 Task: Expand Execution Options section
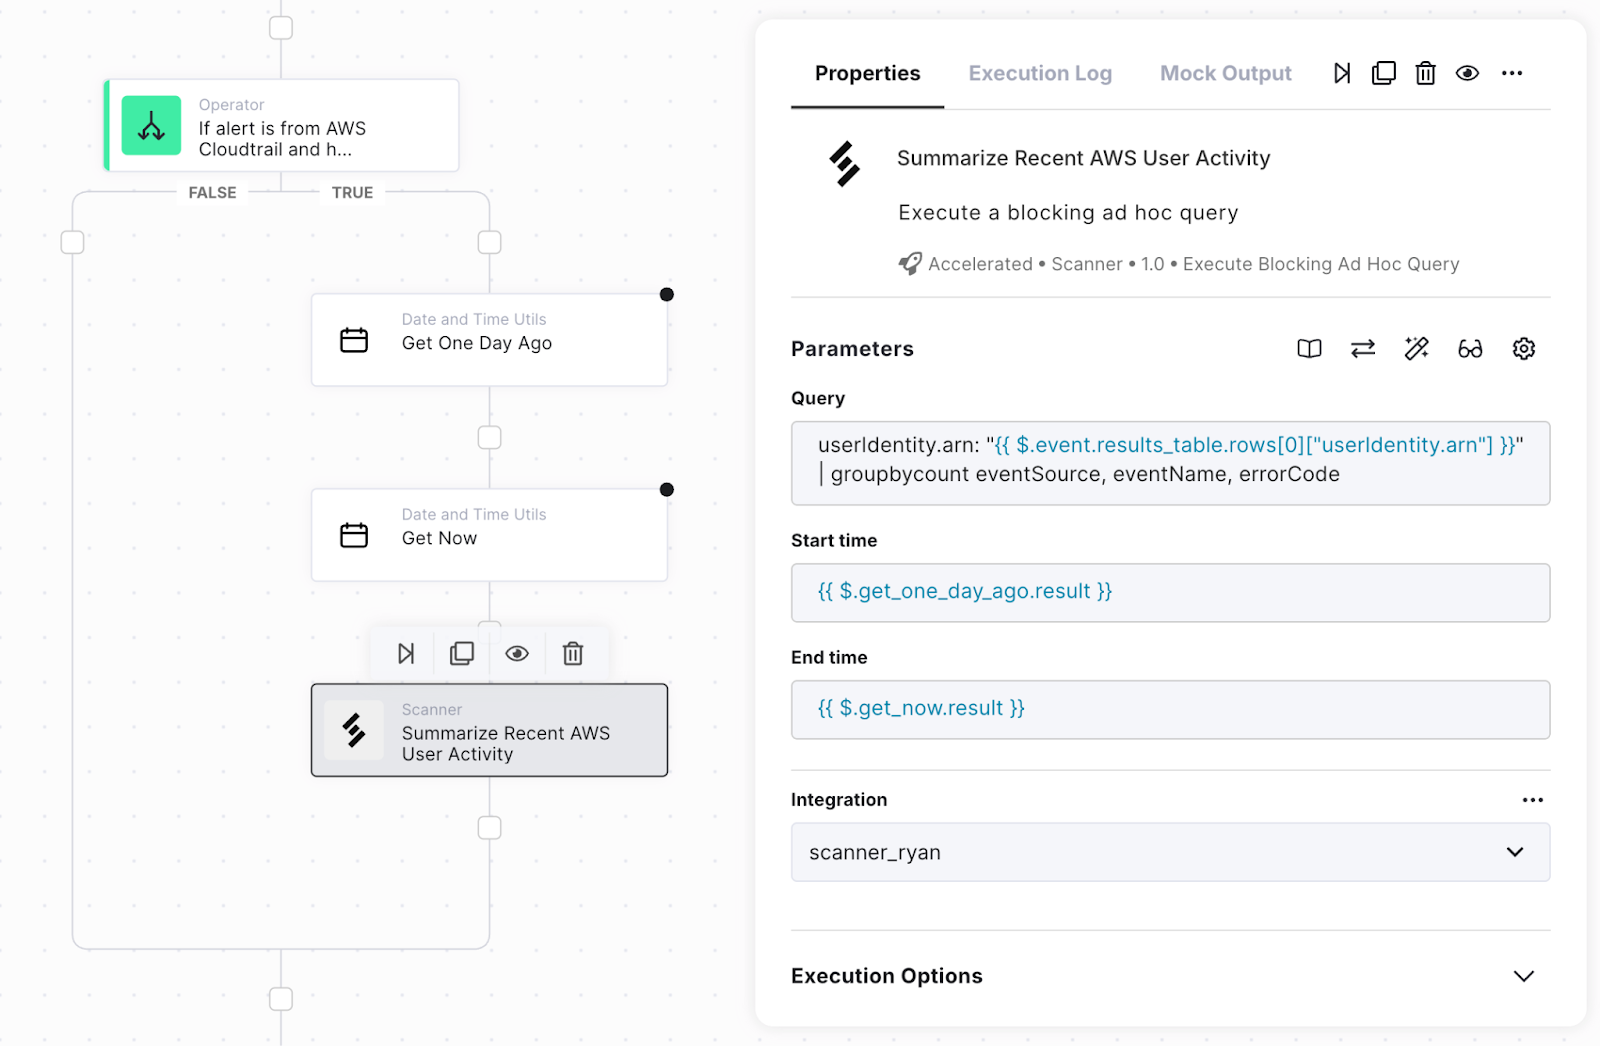[1170, 976]
